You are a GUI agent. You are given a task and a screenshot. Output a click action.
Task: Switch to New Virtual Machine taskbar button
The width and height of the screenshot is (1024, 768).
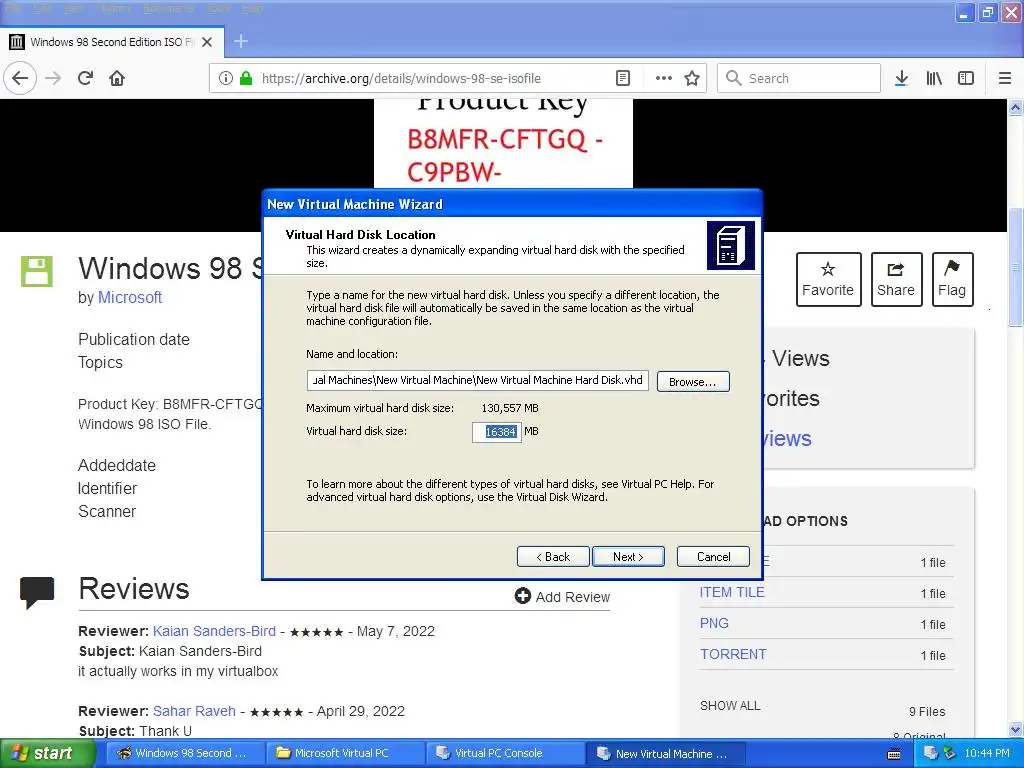(x=665, y=753)
